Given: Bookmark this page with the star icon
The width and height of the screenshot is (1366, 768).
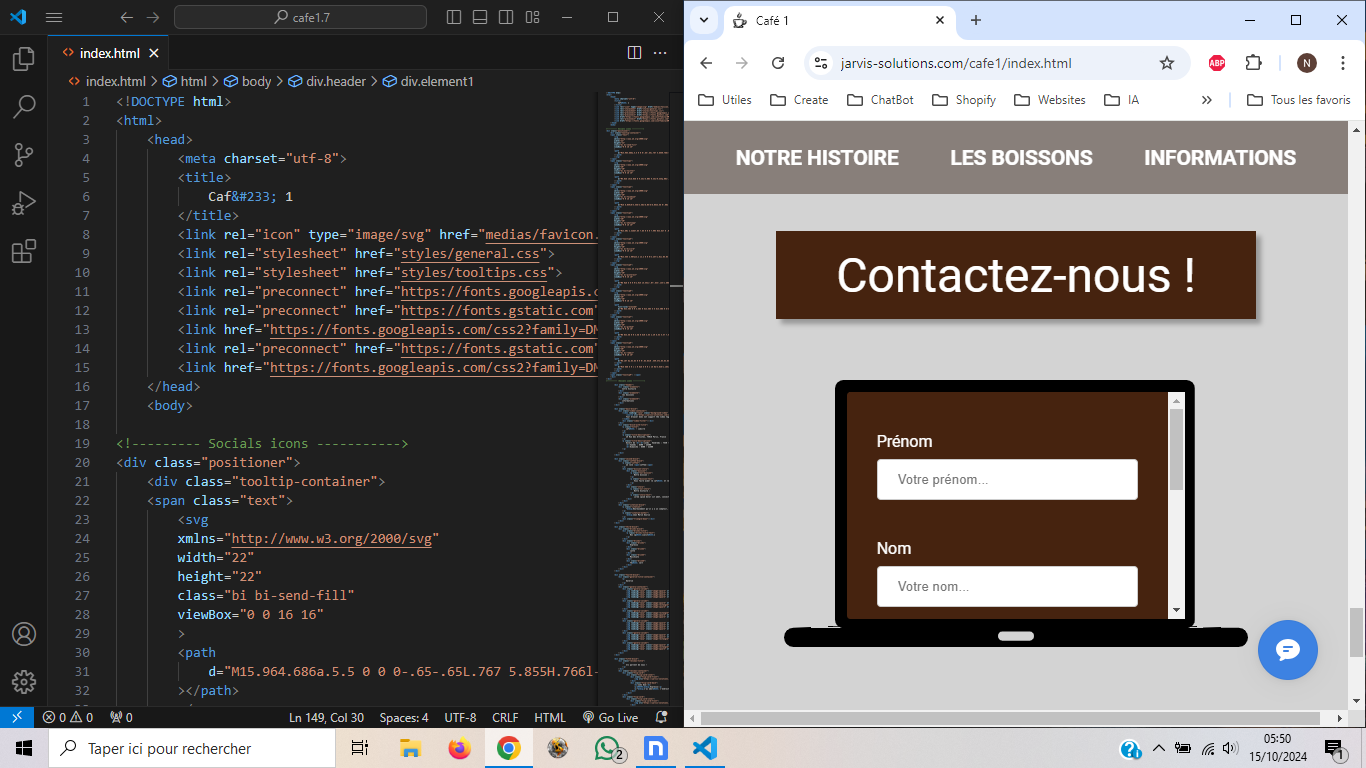Looking at the screenshot, I should (x=1166, y=63).
